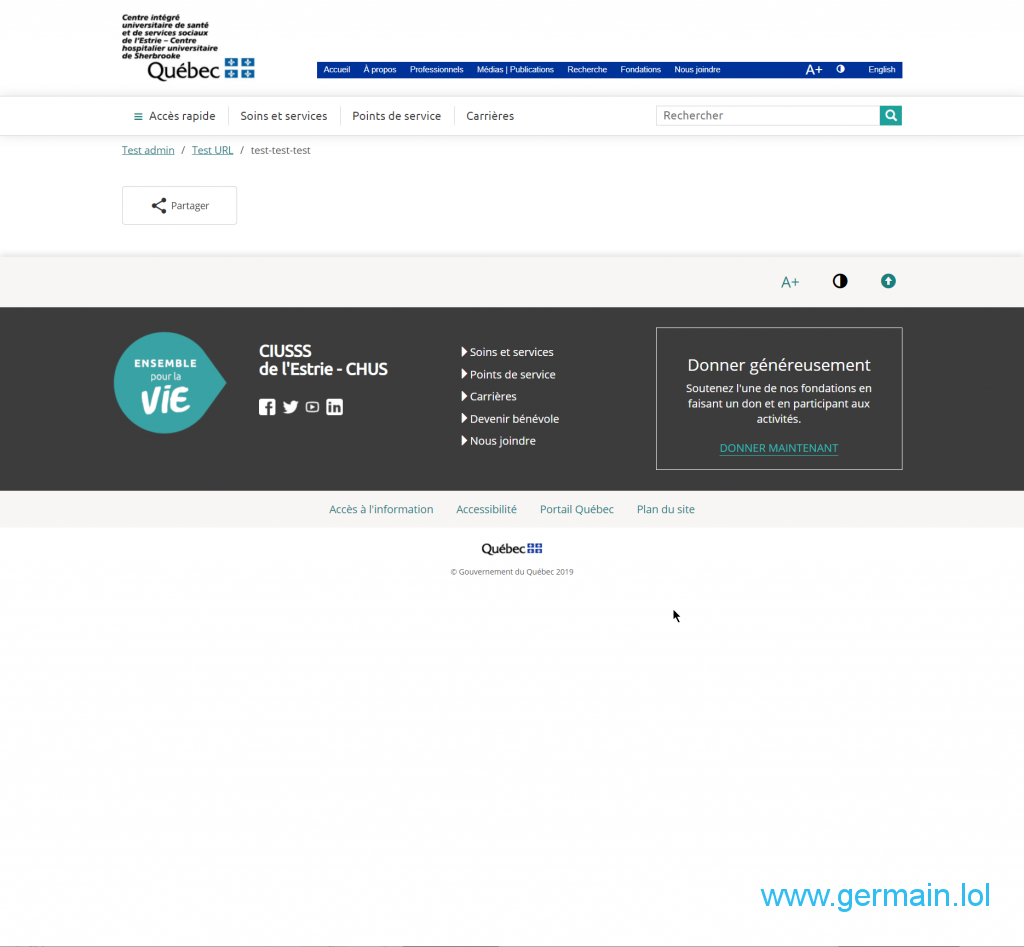
Task: Click the back-to-top arrow icon
Action: tap(888, 281)
